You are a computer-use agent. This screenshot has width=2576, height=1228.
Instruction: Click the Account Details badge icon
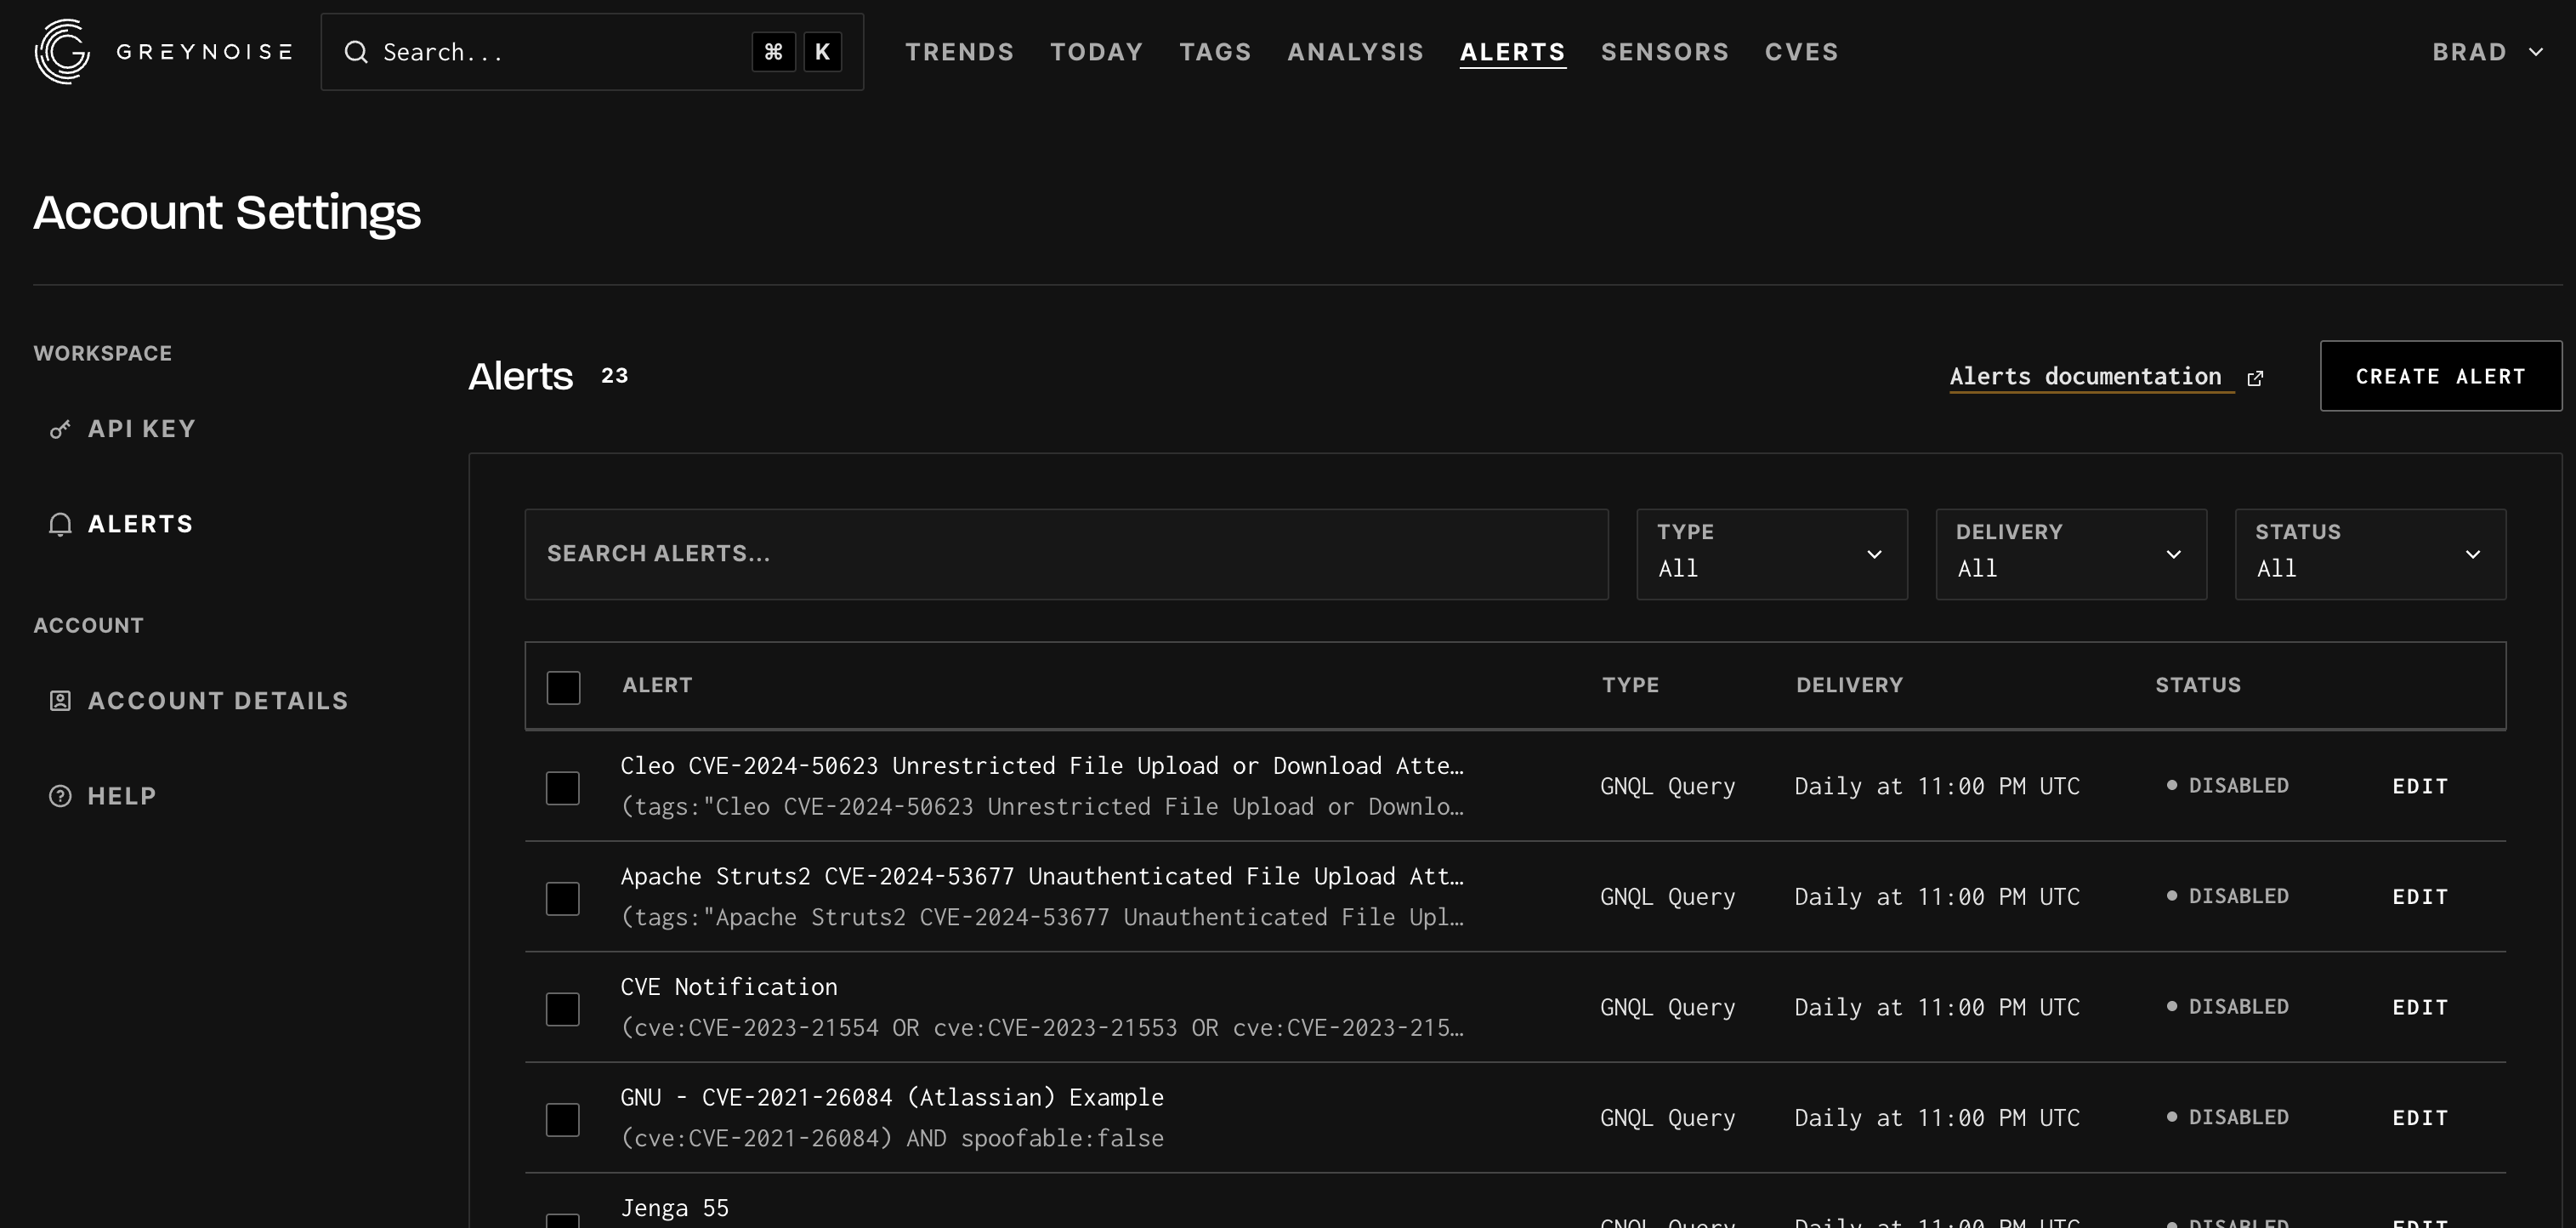pos(60,701)
